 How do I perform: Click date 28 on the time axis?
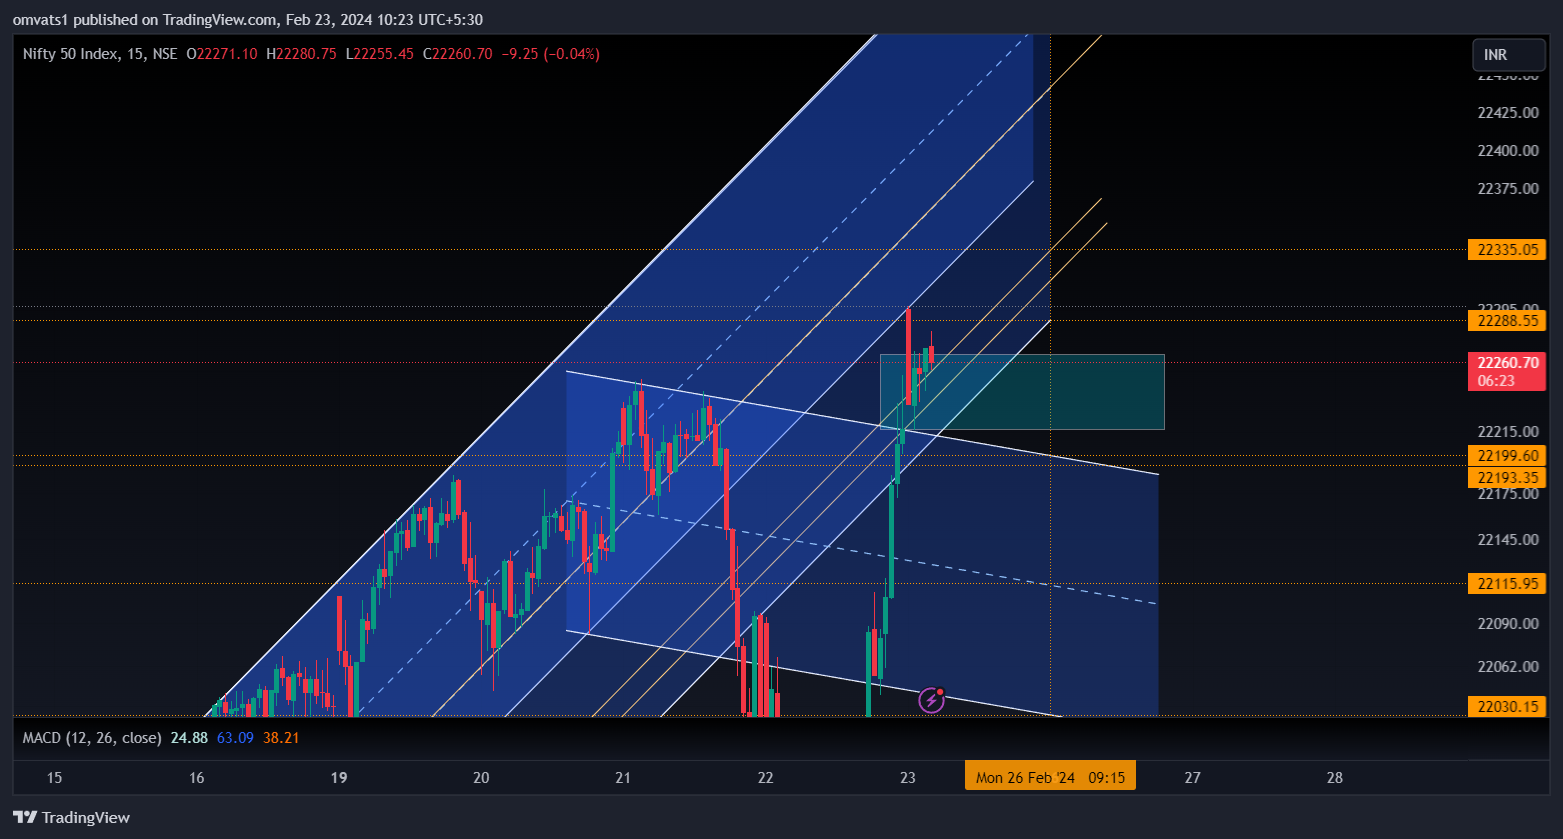click(x=1335, y=777)
